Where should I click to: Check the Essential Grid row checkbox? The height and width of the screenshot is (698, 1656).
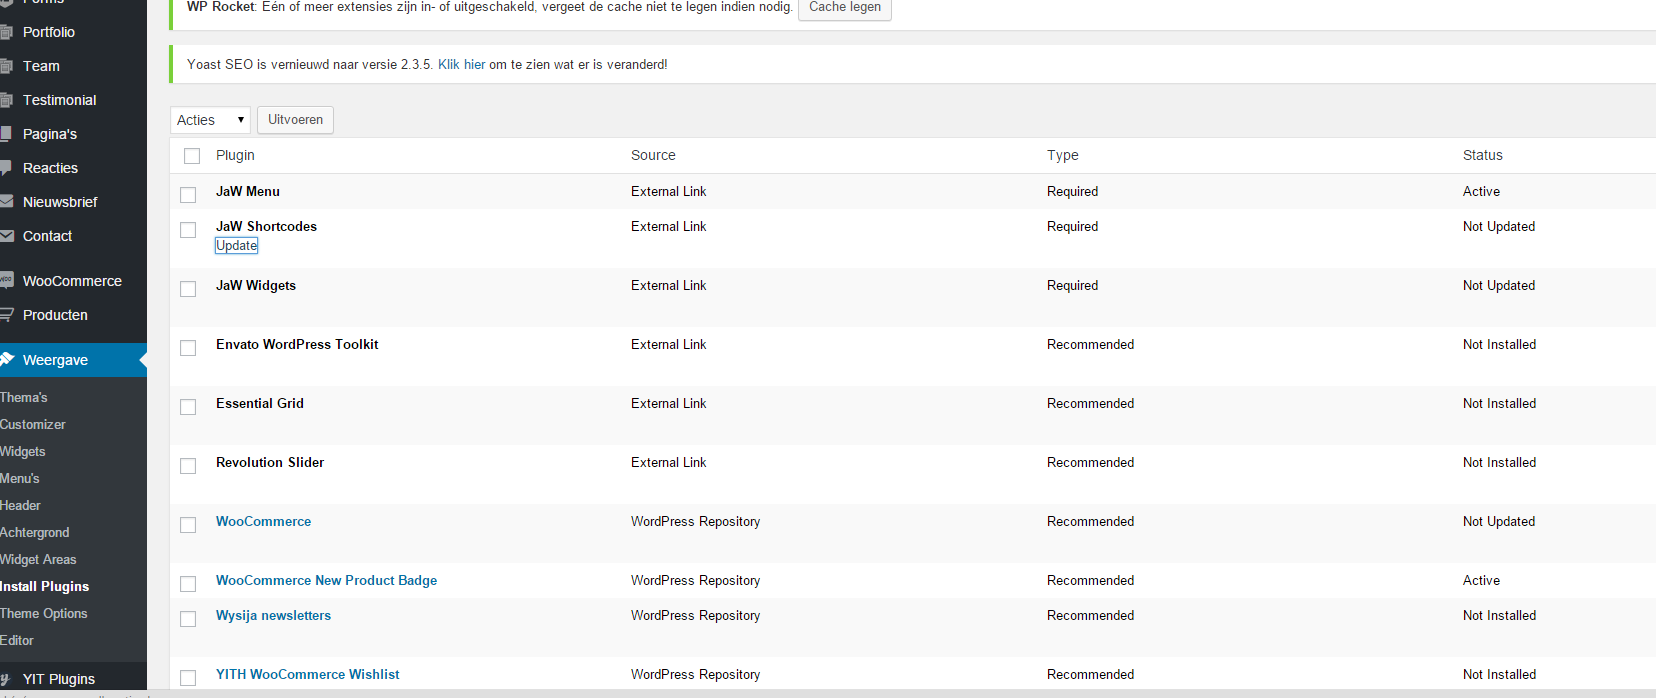coord(188,407)
